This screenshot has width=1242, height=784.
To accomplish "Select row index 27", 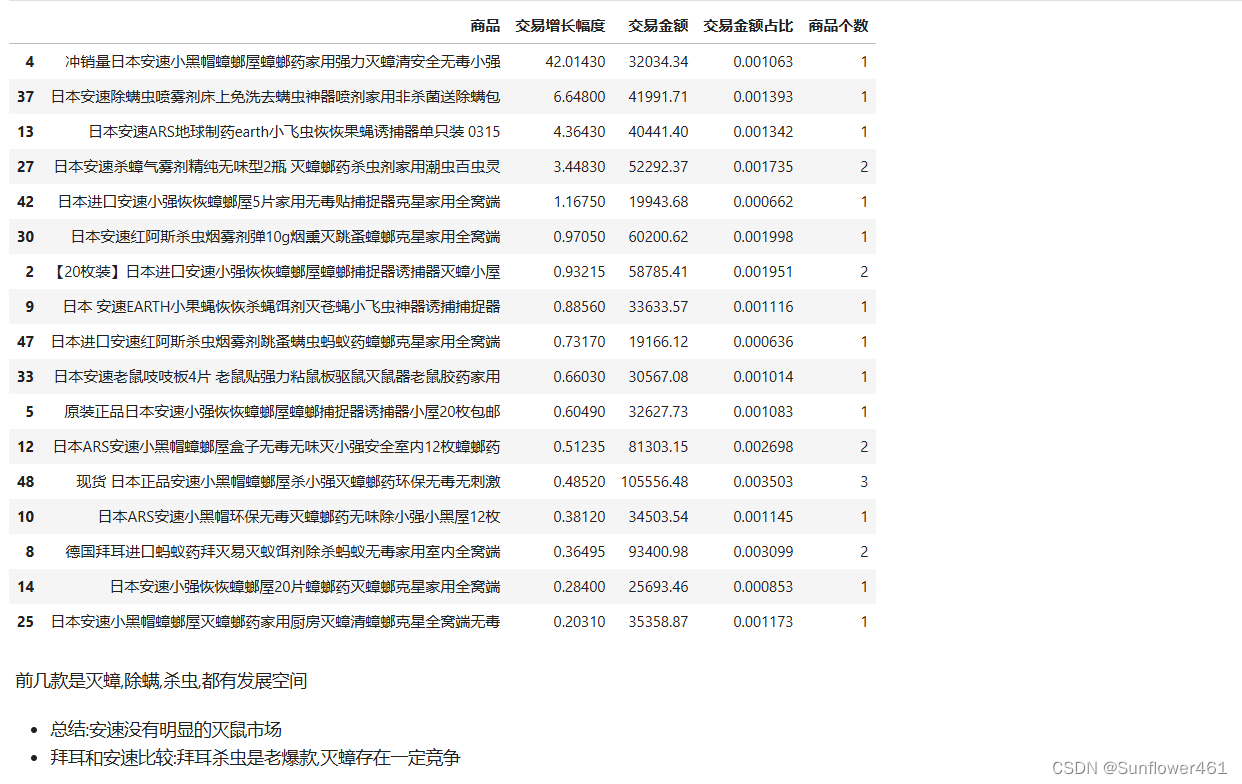I will (x=26, y=167).
